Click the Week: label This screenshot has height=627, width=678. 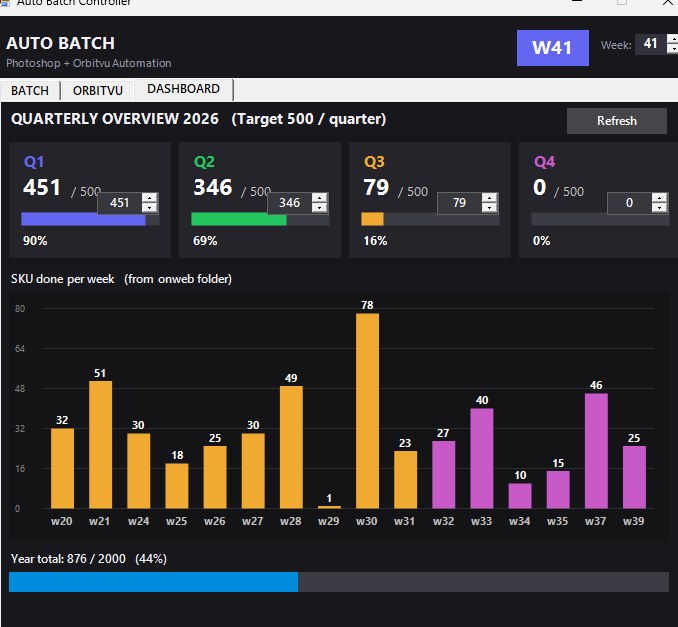click(x=616, y=45)
